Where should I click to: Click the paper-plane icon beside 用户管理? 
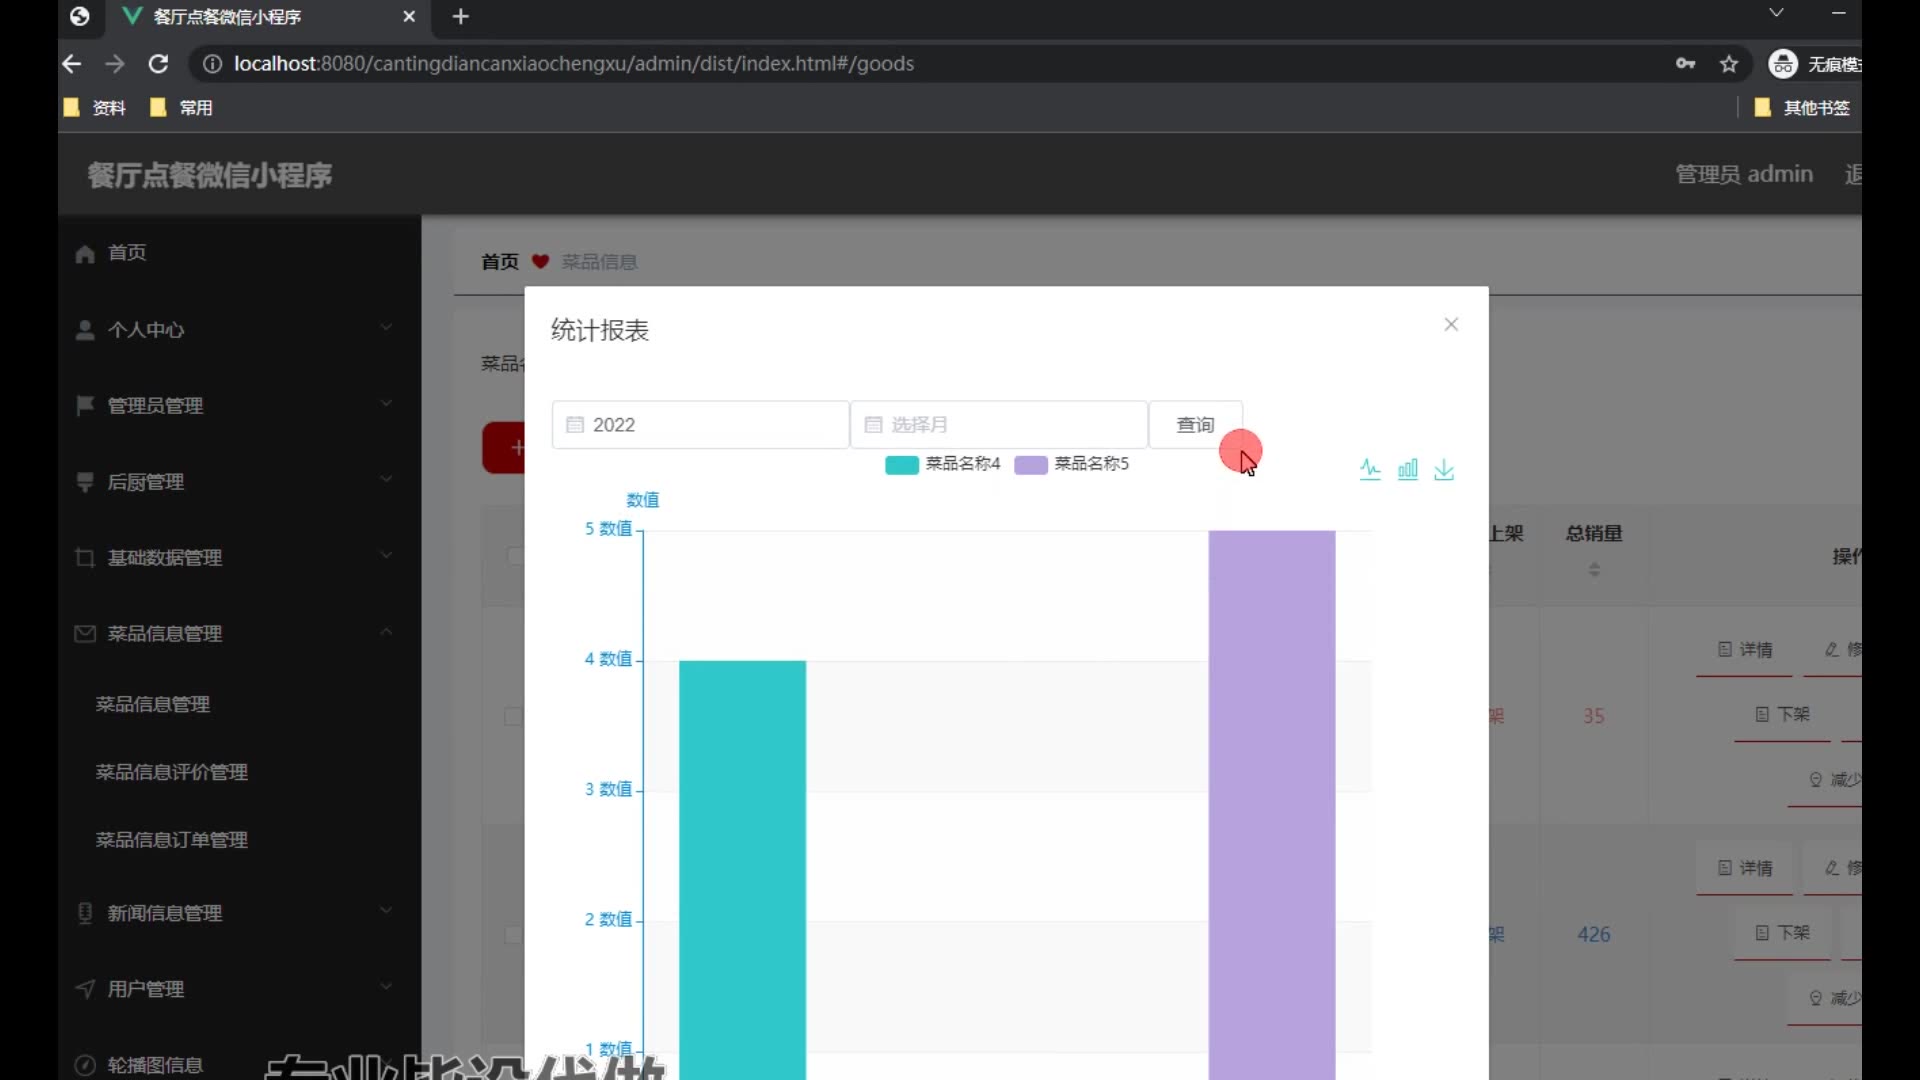point(85,988)
